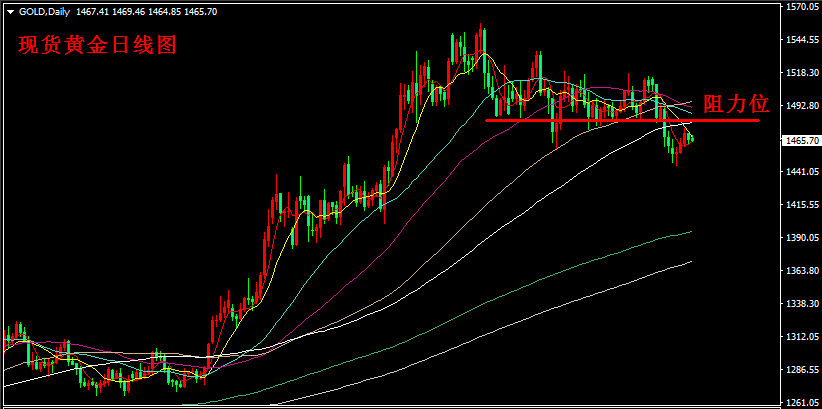
Task: Click the 现货黄金日线图 title label
Action: (x=98, y=46)
